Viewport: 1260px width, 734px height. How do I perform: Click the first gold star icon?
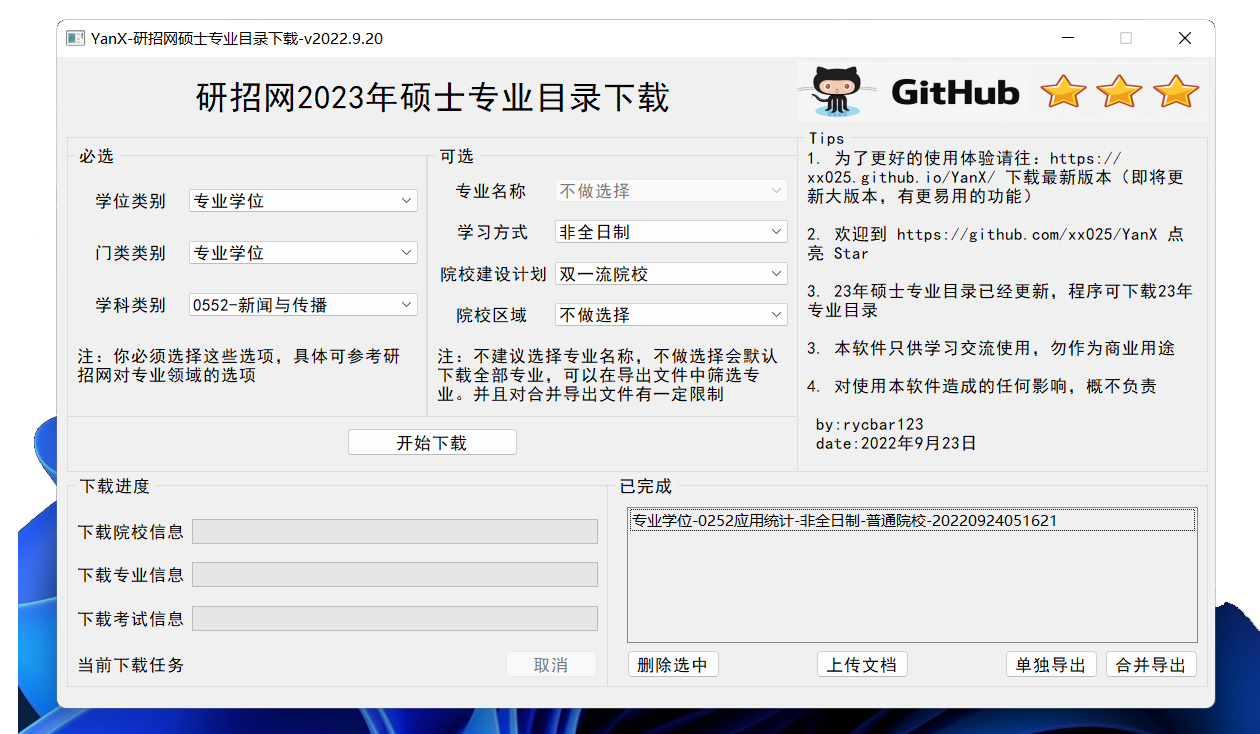coord(1063,92)
